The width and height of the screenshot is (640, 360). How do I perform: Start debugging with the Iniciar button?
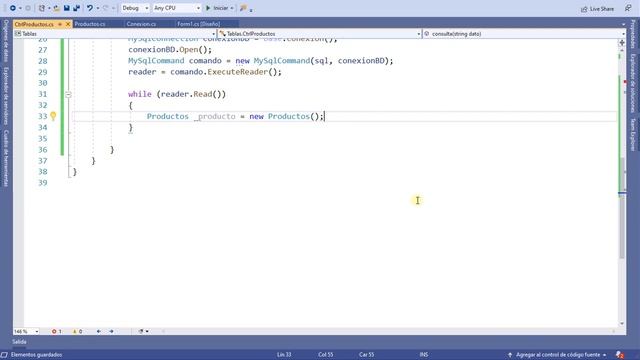click(x=217, y=8)
